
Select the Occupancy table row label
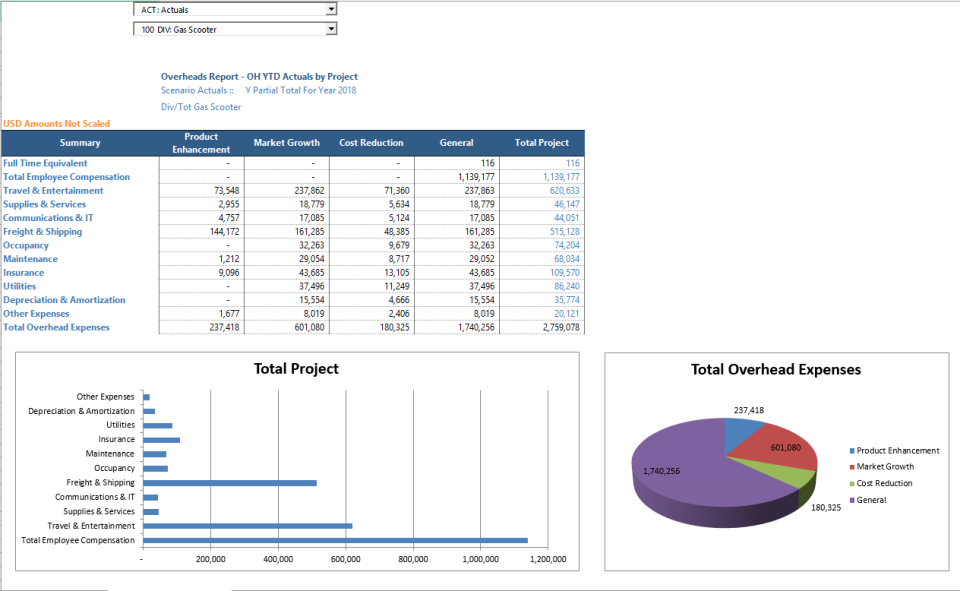click(x=26, y=246)
